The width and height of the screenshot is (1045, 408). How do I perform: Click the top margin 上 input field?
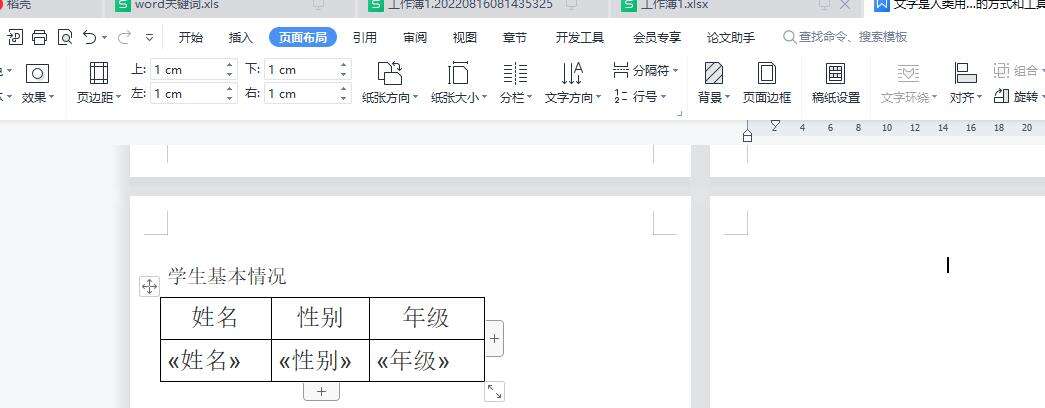[x=187, y=69]
